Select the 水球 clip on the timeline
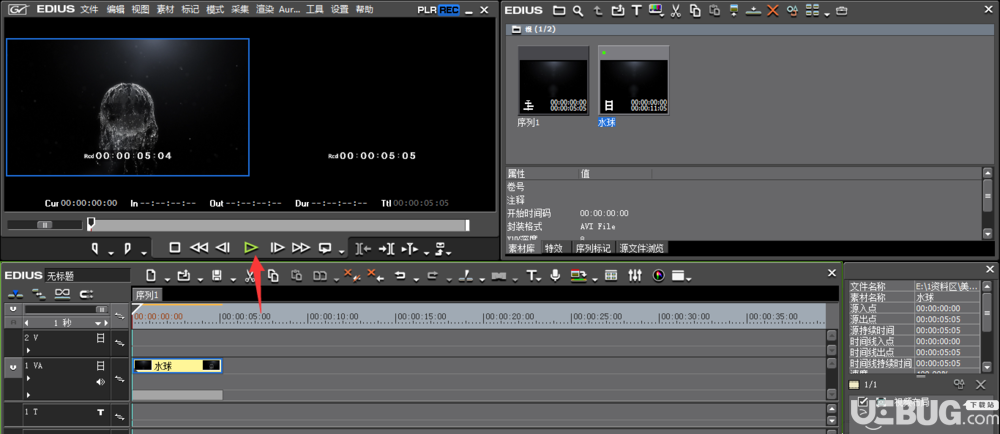1000x434 pixels. (x=177, y=366)
